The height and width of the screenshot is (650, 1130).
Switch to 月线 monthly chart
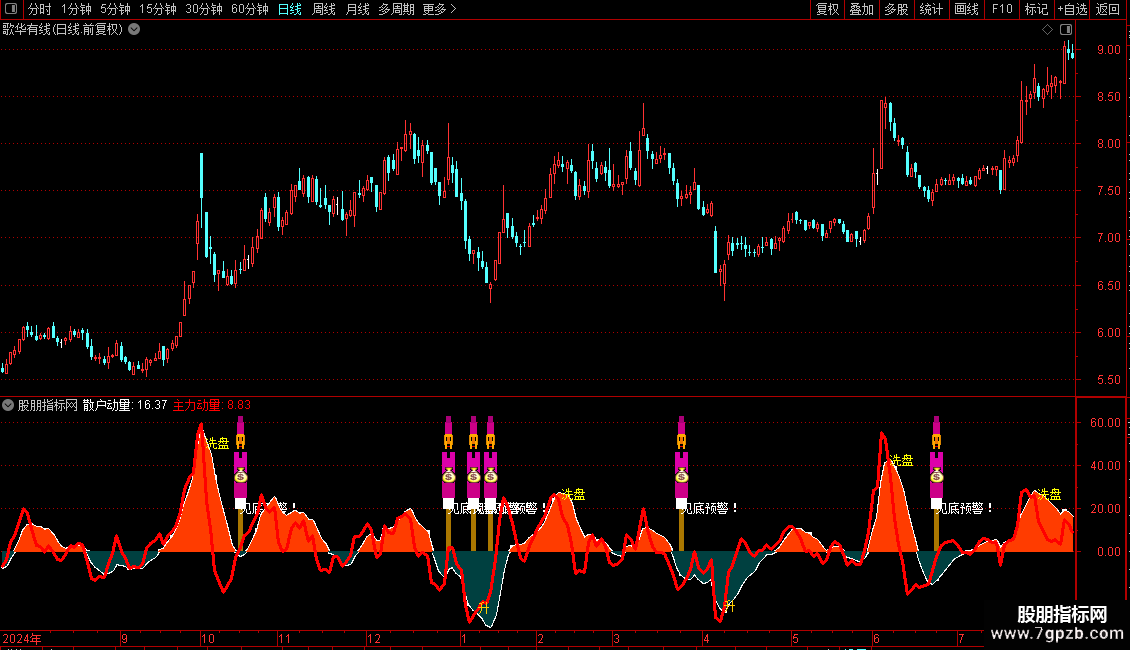357,9
